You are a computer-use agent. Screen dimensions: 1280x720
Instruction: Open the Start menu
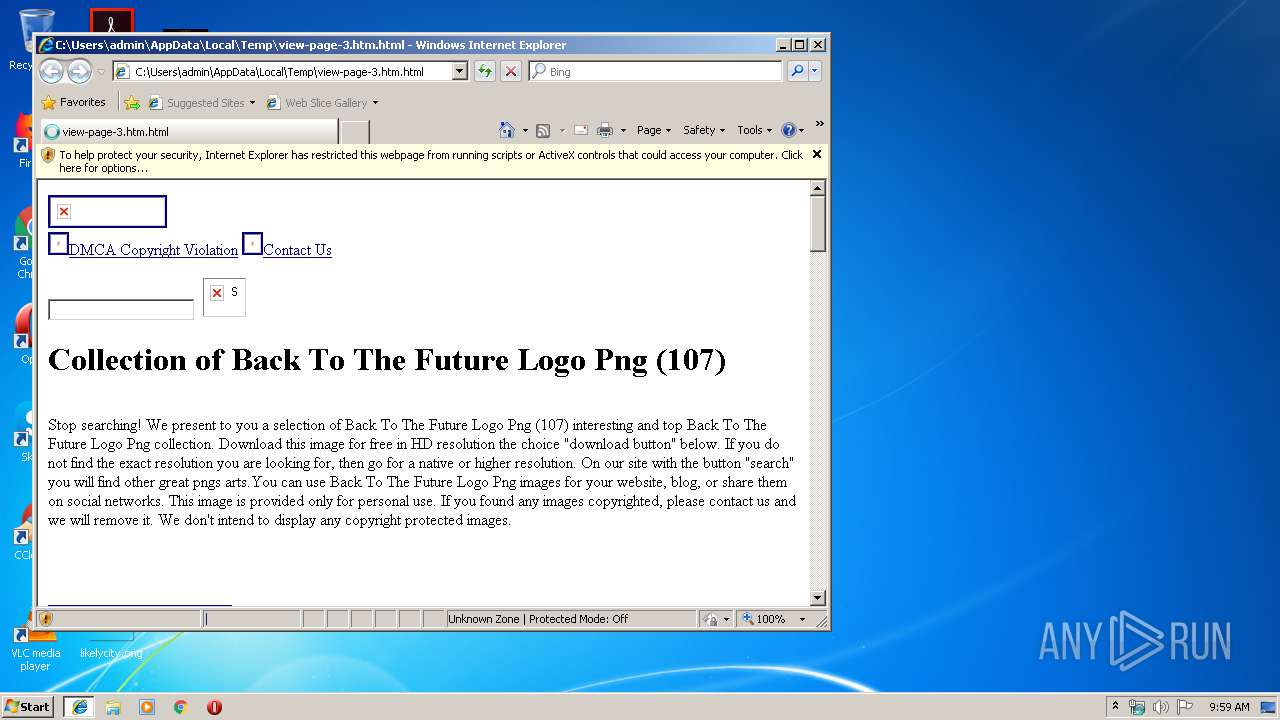28,706
